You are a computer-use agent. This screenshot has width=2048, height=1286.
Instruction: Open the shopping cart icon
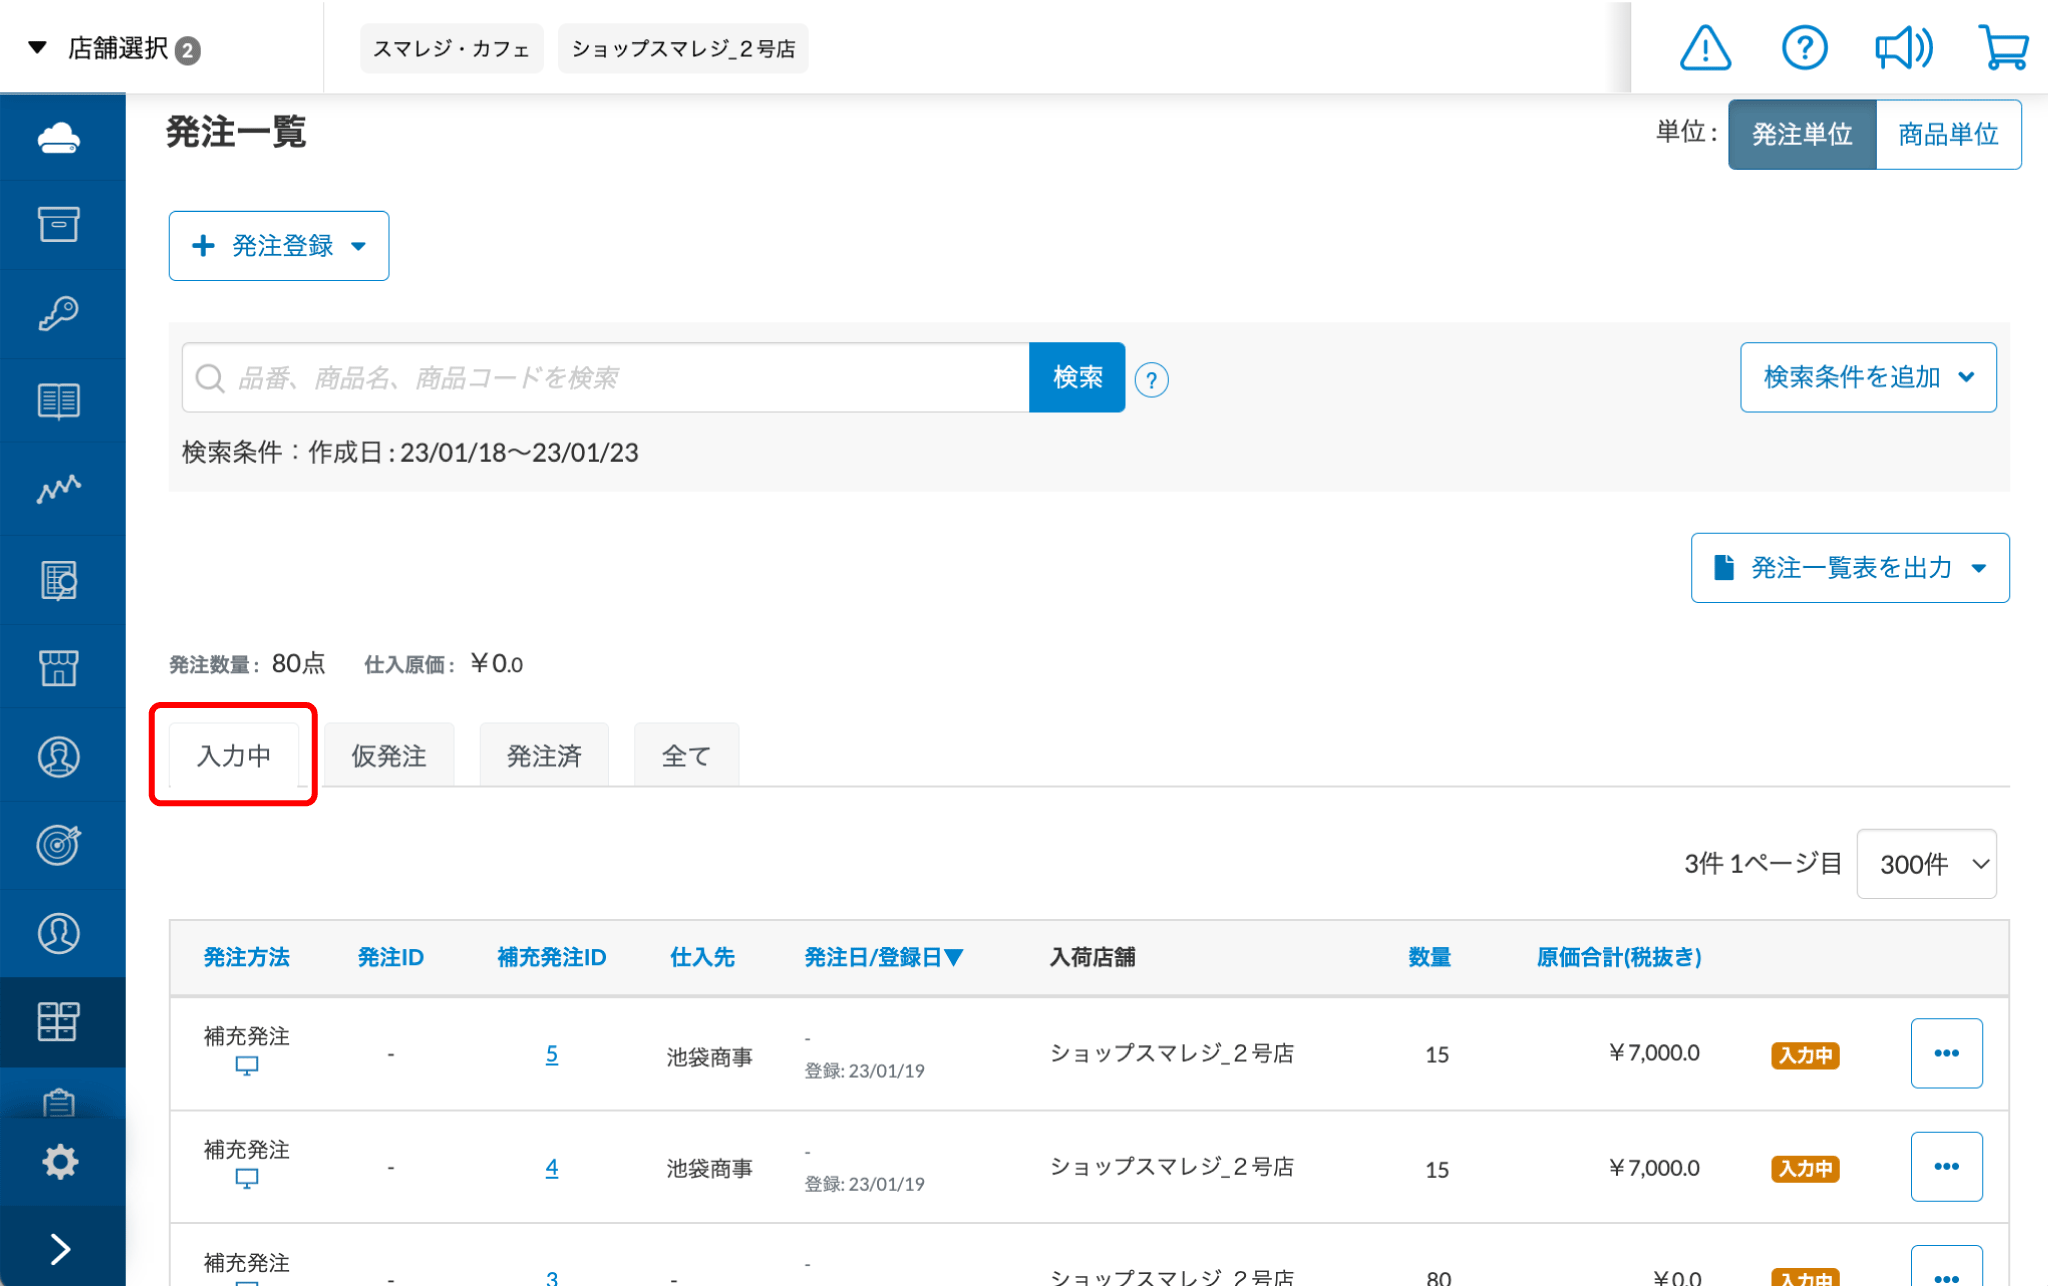point(2003,48)
